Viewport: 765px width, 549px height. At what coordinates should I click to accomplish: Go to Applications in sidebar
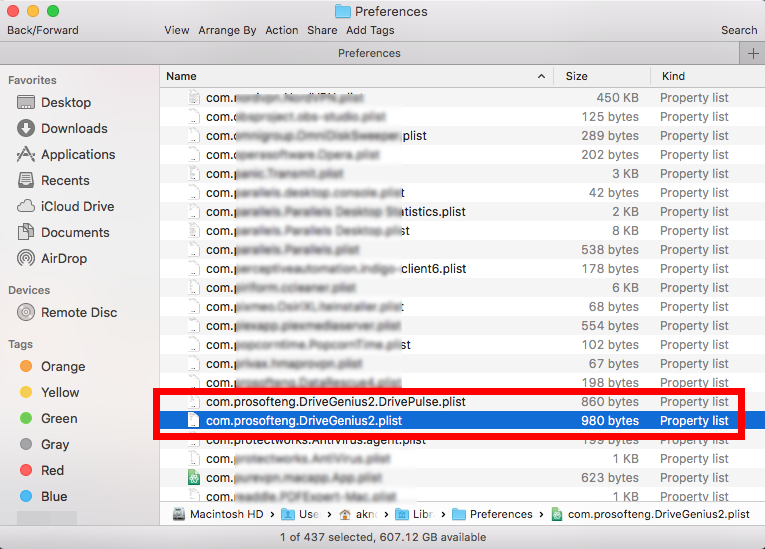pyautogui.click(x=77, y=155)
